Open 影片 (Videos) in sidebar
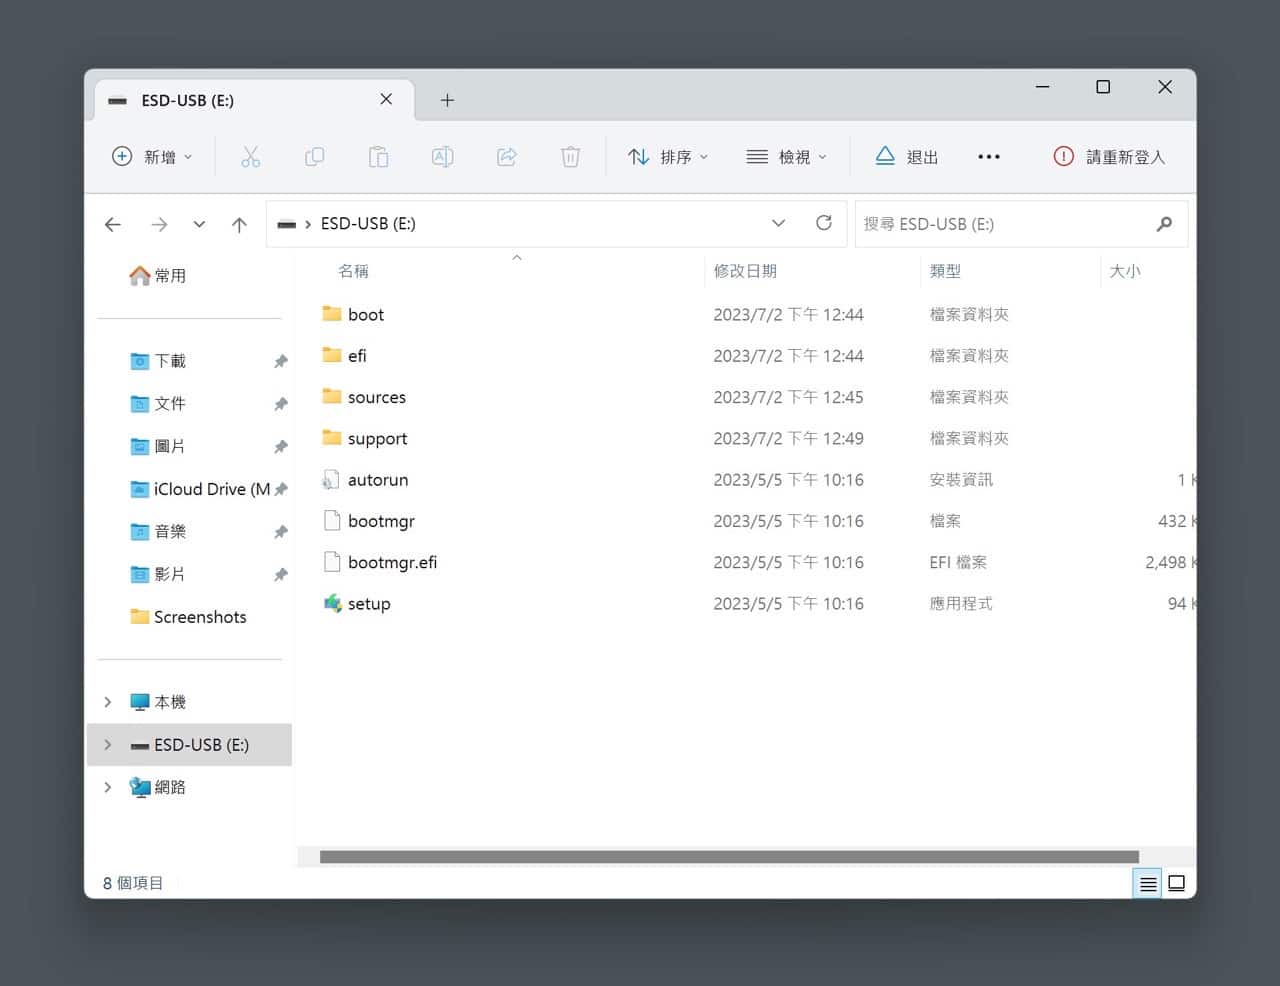This screenshot has width=1280, height=986. pyautogui.click(x=158, y=574)
